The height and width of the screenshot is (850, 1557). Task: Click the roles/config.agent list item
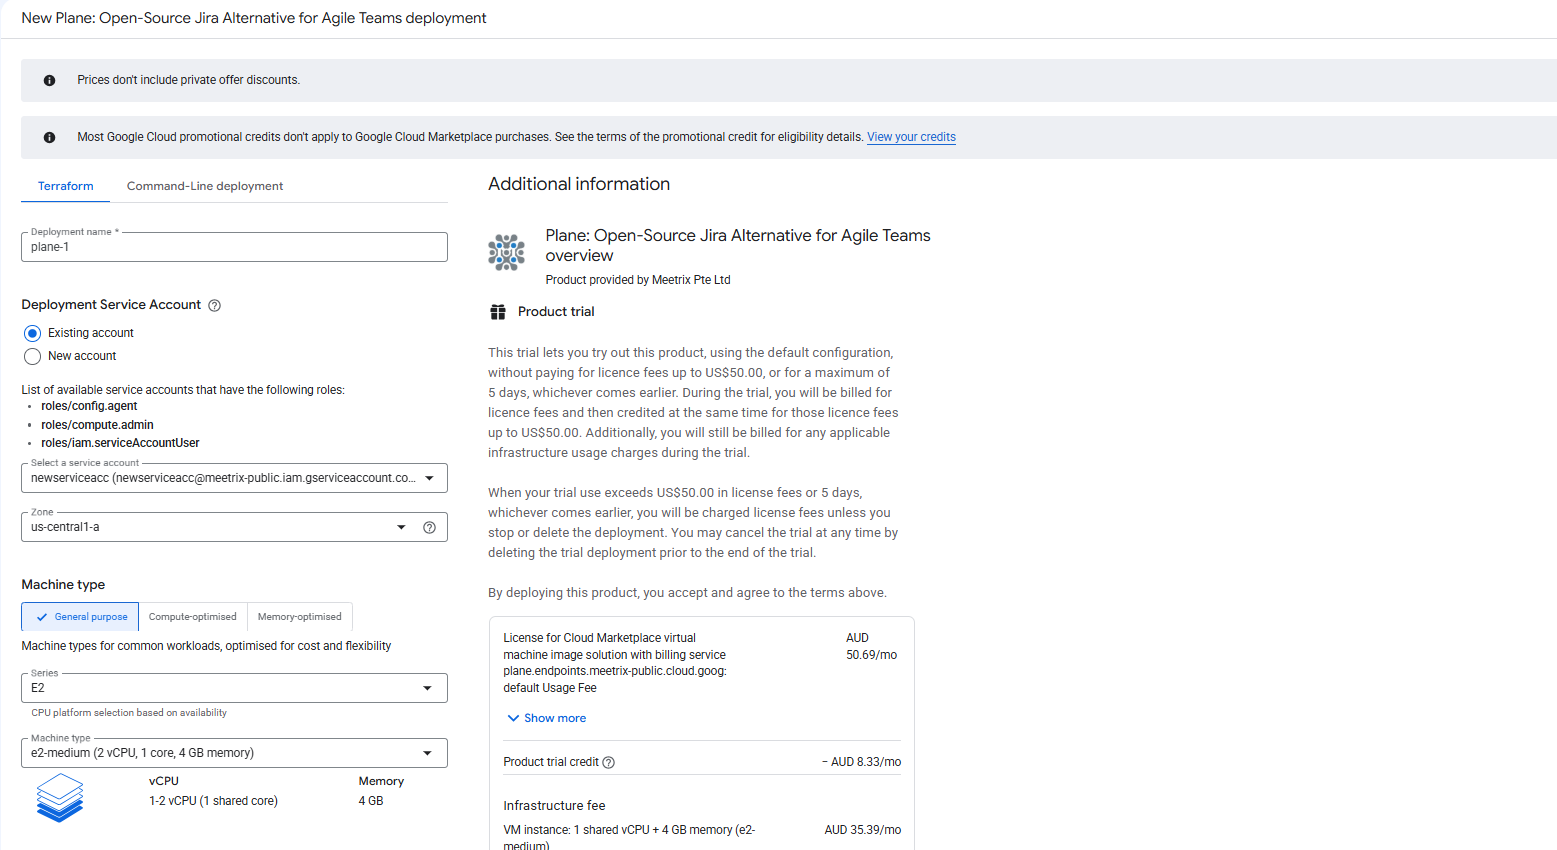point(89,406)
